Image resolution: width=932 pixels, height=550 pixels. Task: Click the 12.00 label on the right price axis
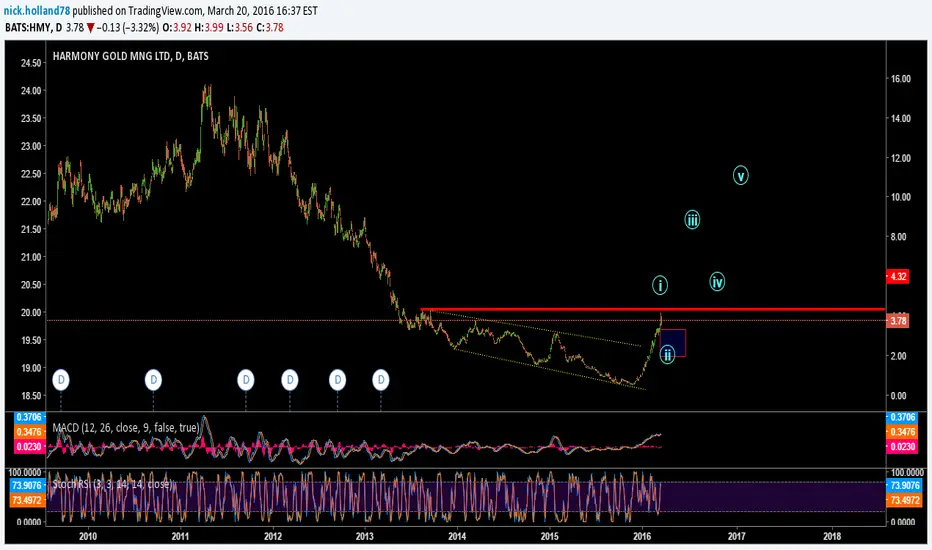900,158
